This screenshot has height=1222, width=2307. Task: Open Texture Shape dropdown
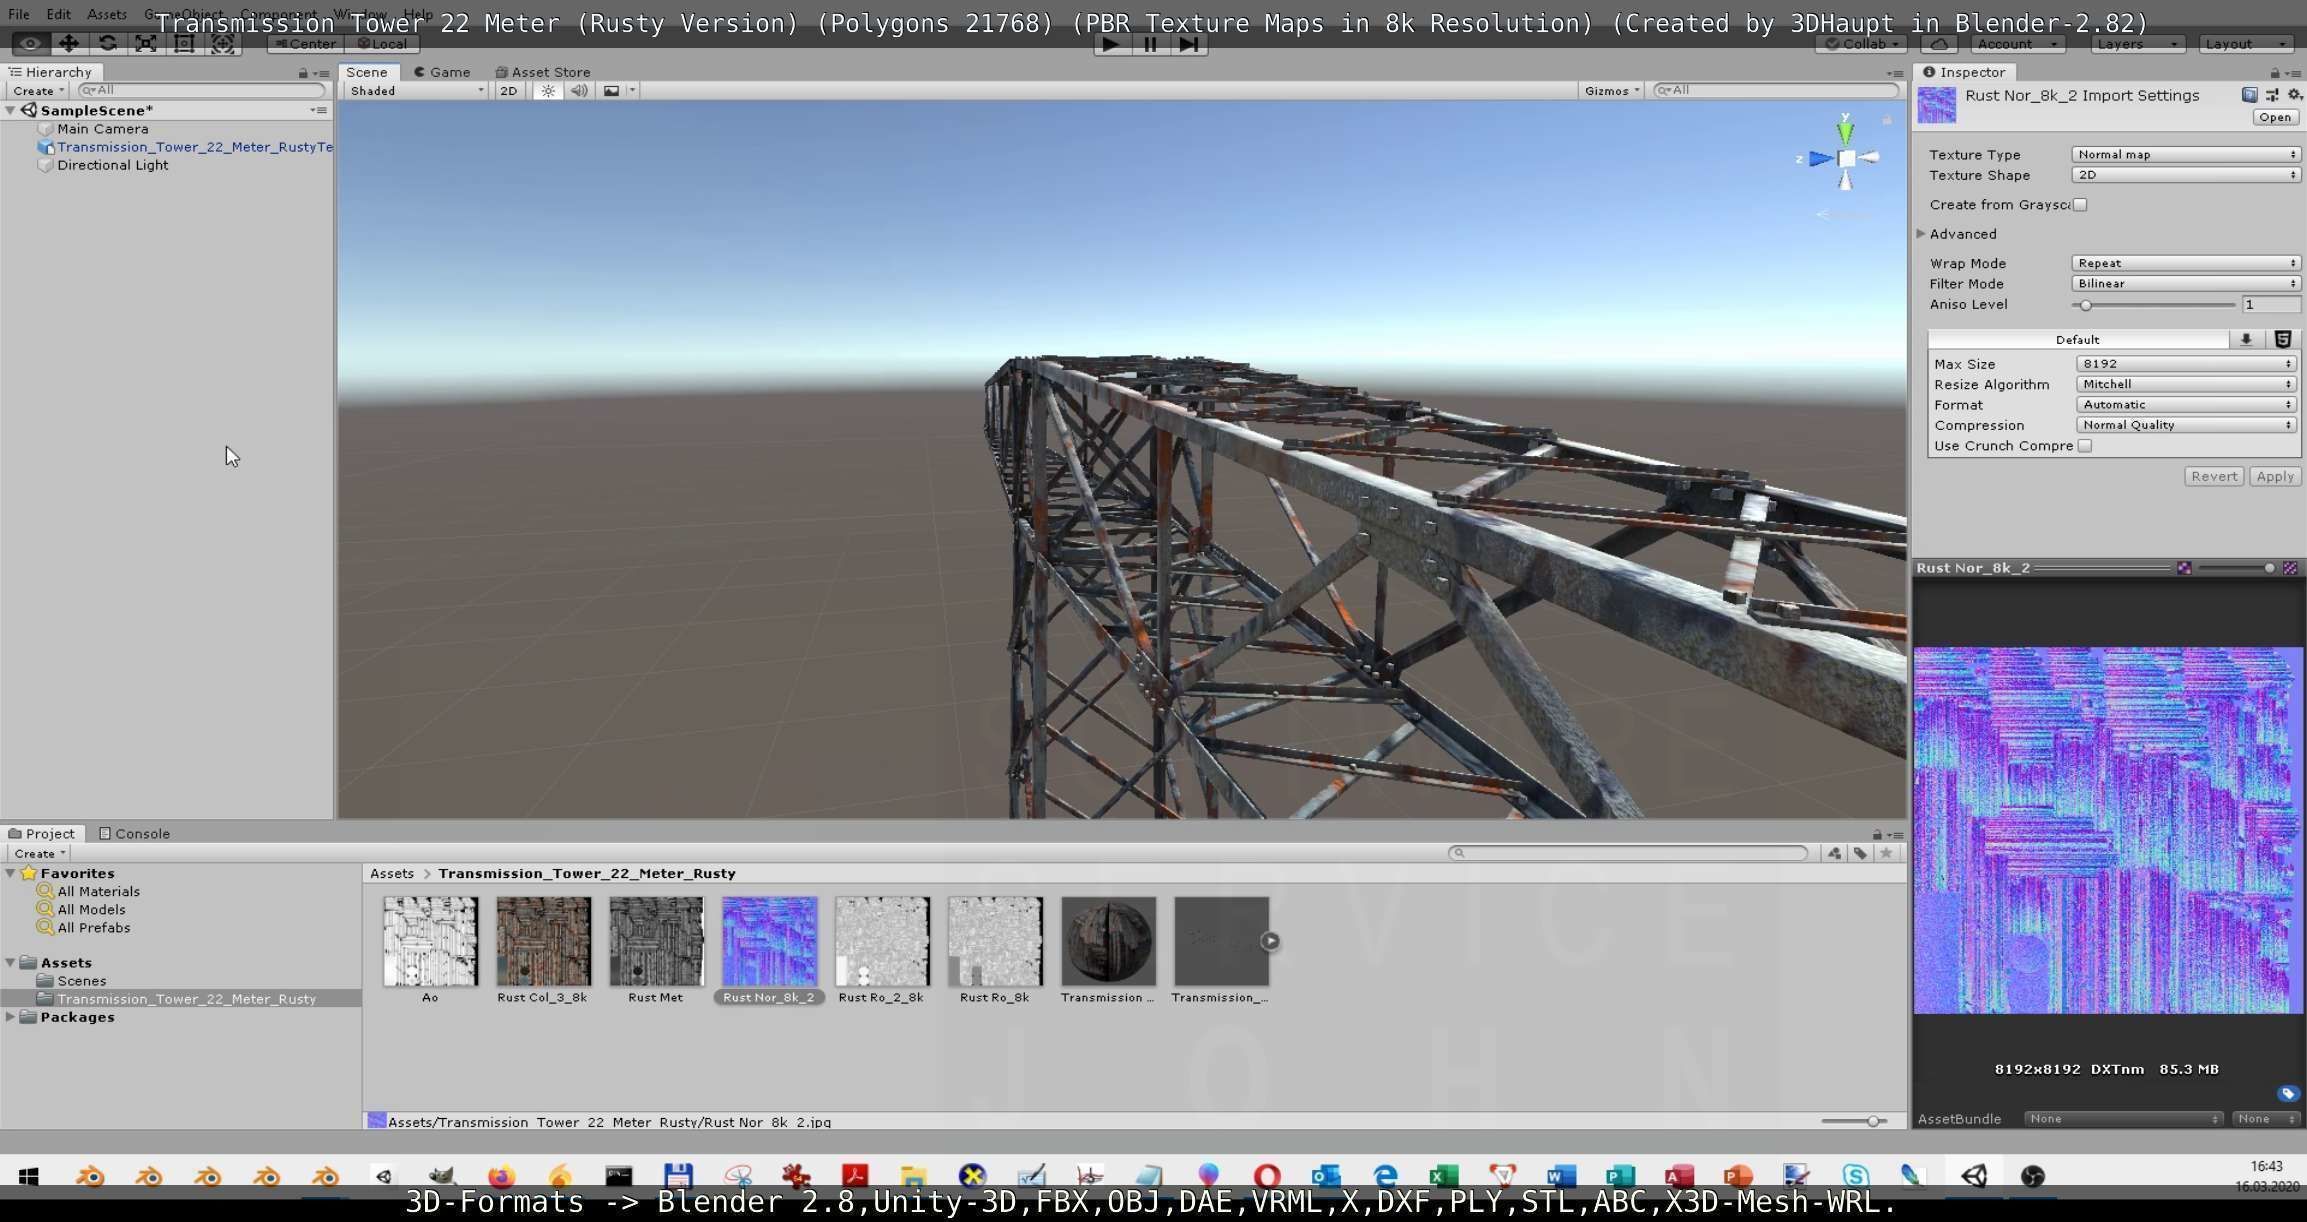point(2186,175)
